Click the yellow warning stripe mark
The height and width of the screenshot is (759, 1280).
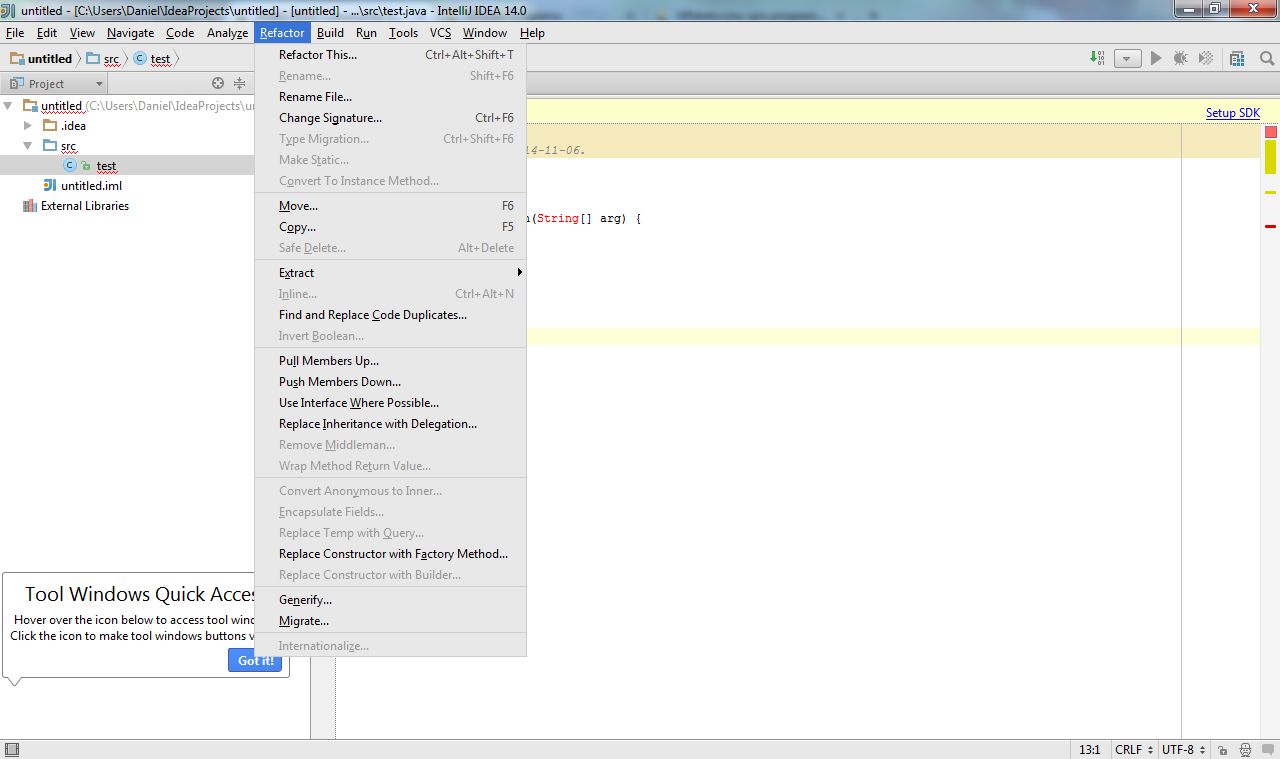coord(1270,192)
